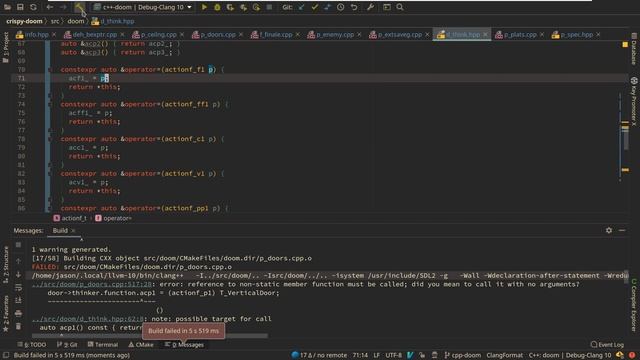Screen dimensions: 640x360
Task: Select actionf_t in the editor breadcrumb
Action: 70,218
